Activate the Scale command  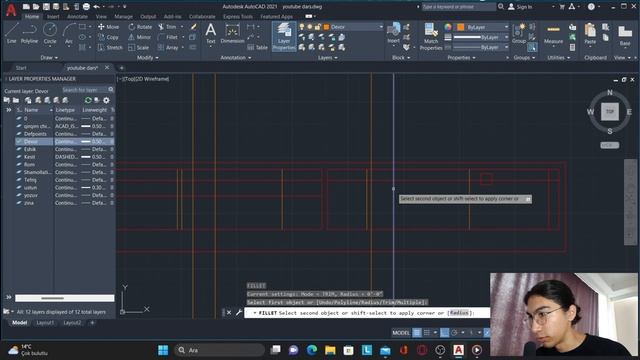tap(138, 47)
